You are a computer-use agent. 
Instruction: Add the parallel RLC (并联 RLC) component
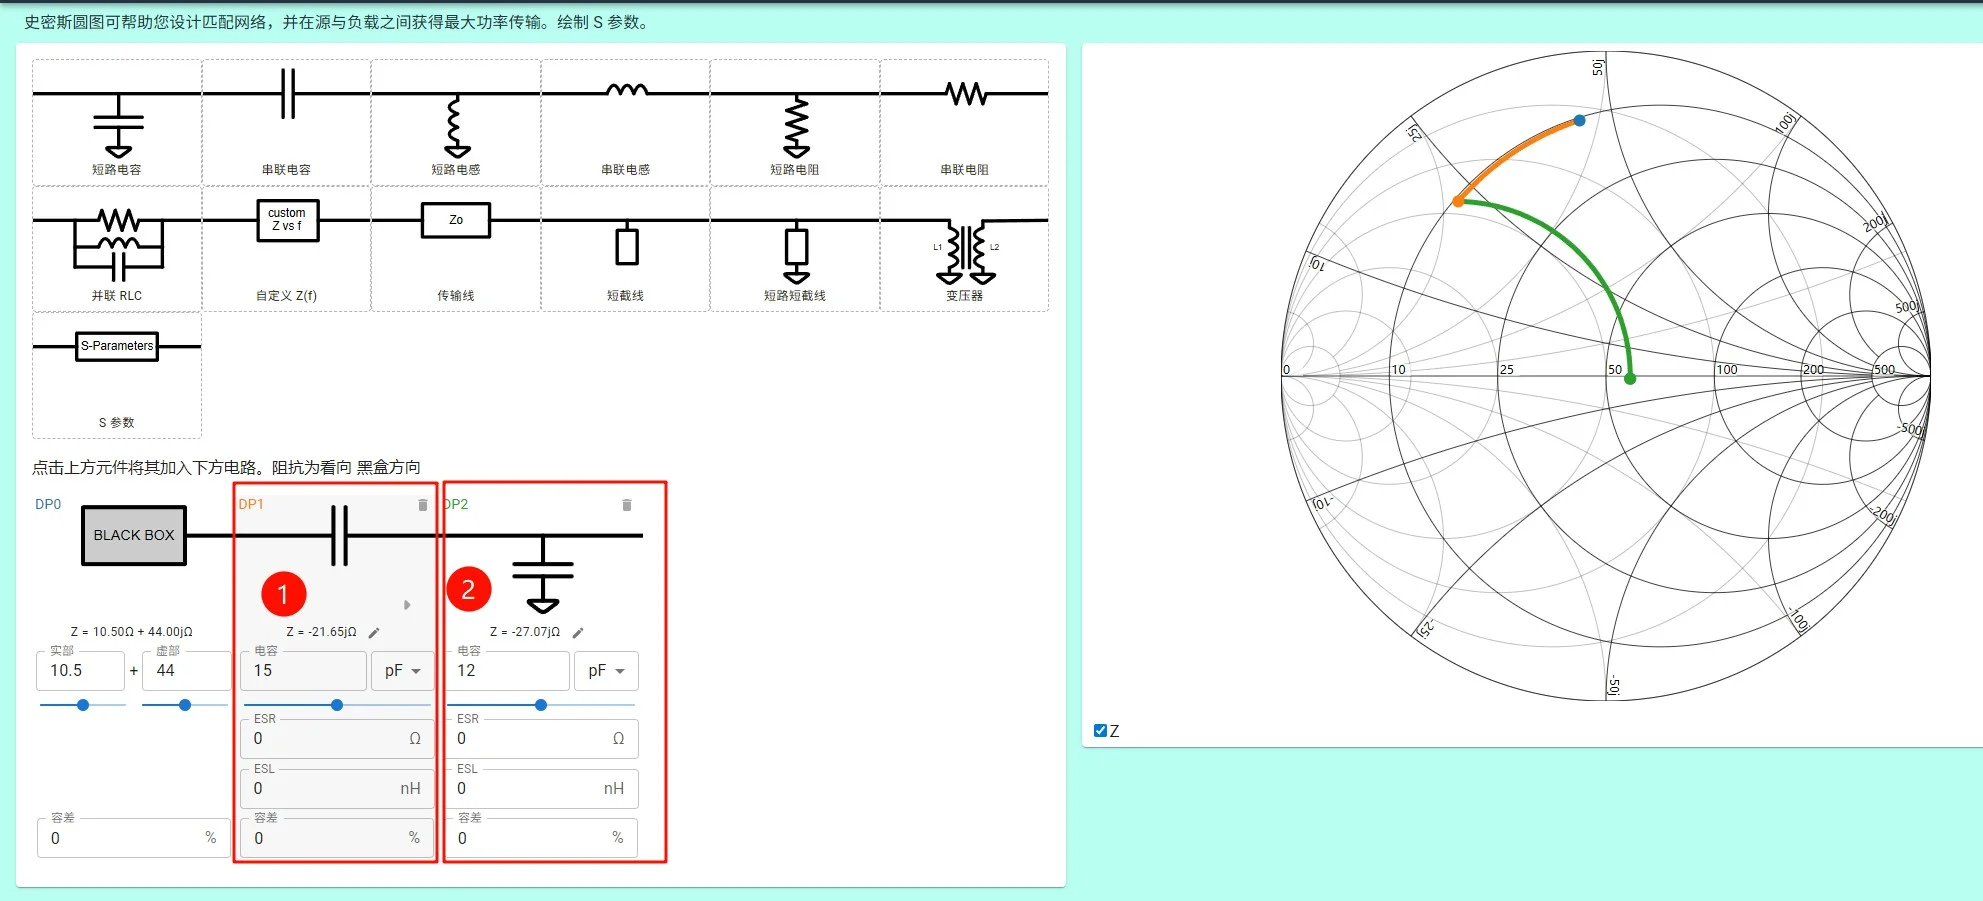pos(117,248)
